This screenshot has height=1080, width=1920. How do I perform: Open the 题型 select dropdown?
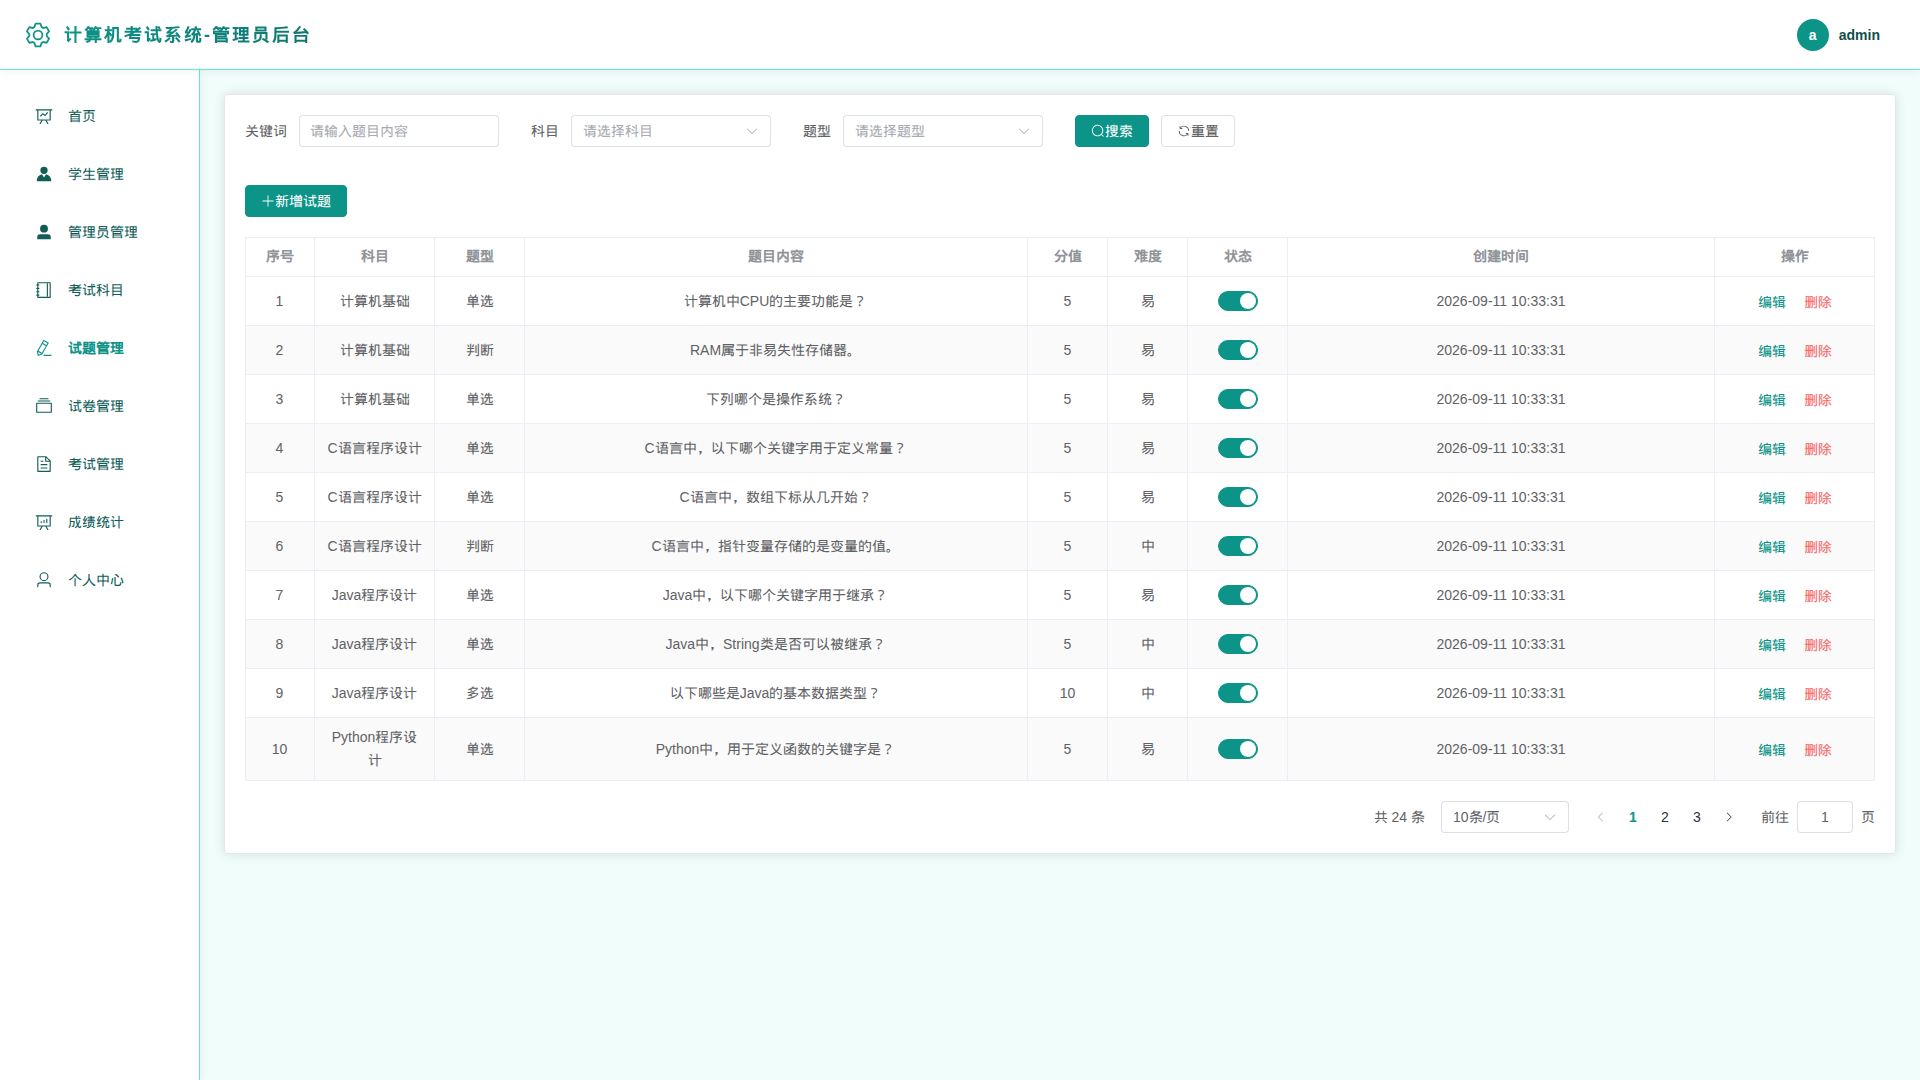943,131
